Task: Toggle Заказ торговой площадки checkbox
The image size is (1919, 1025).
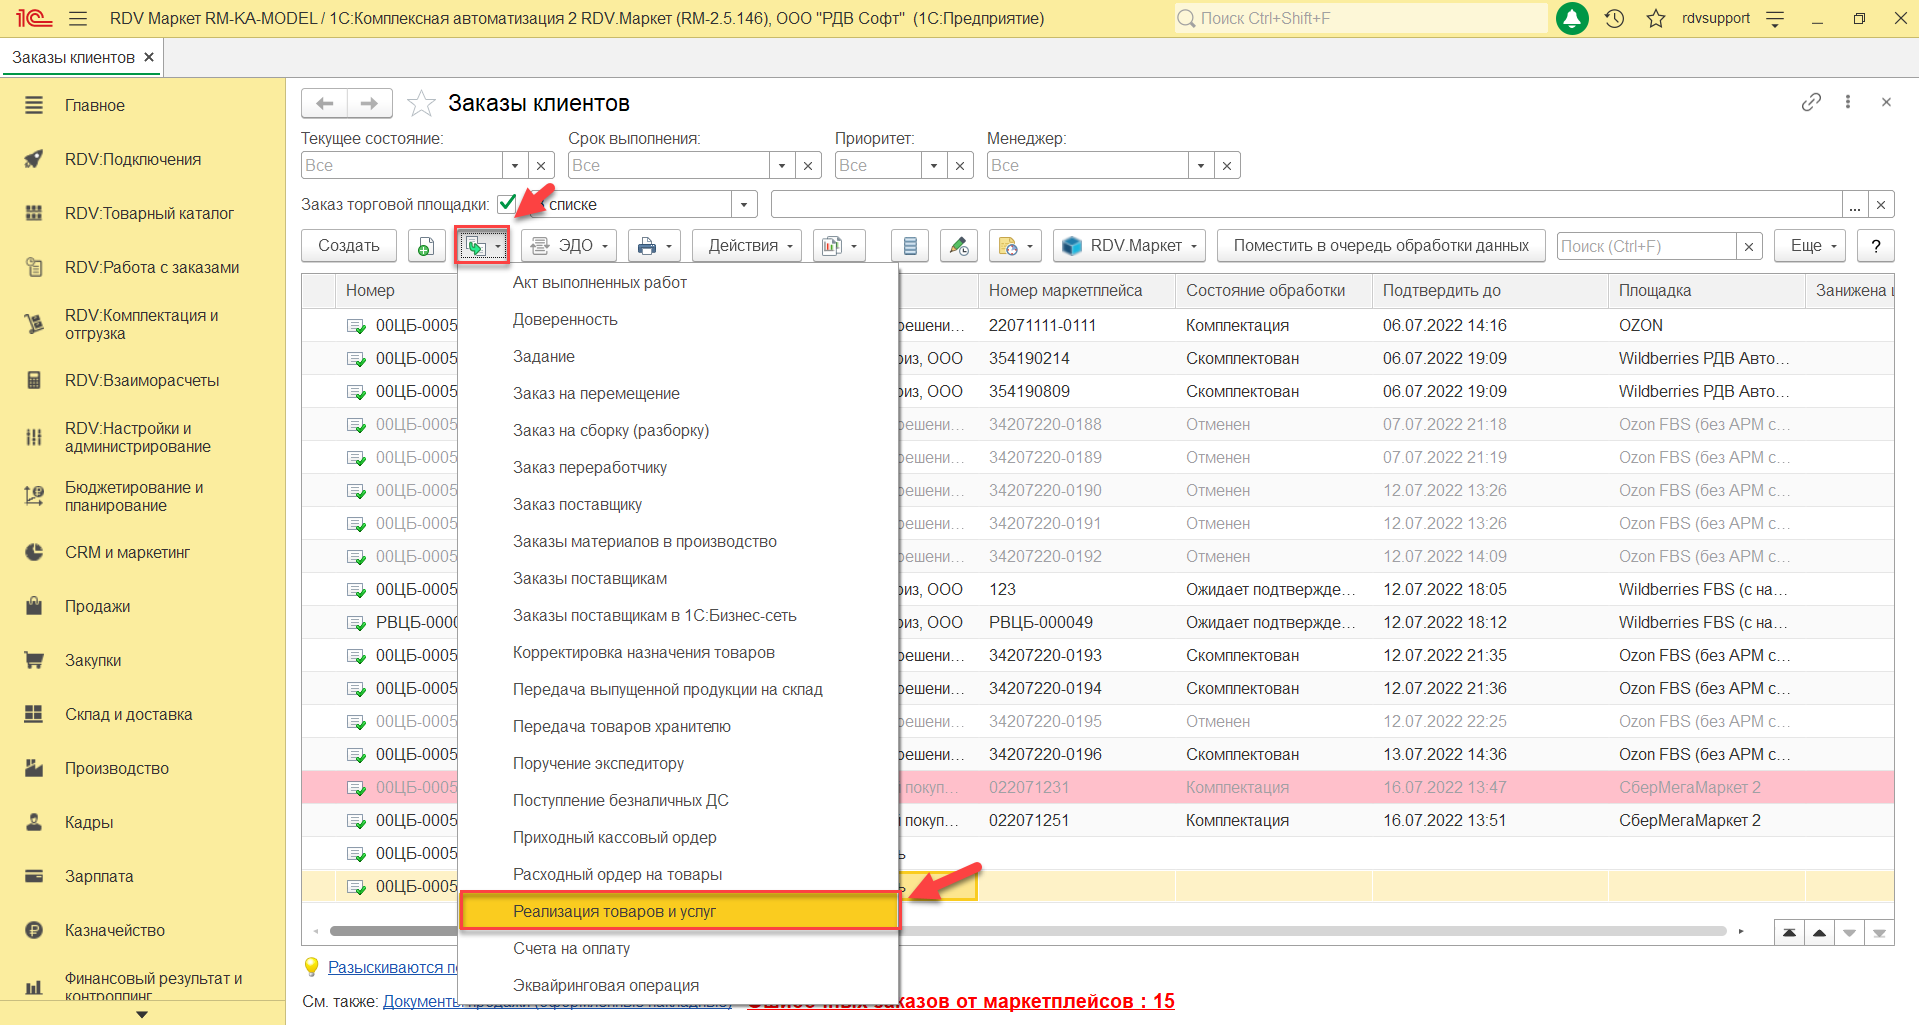Action: (507, 204)
